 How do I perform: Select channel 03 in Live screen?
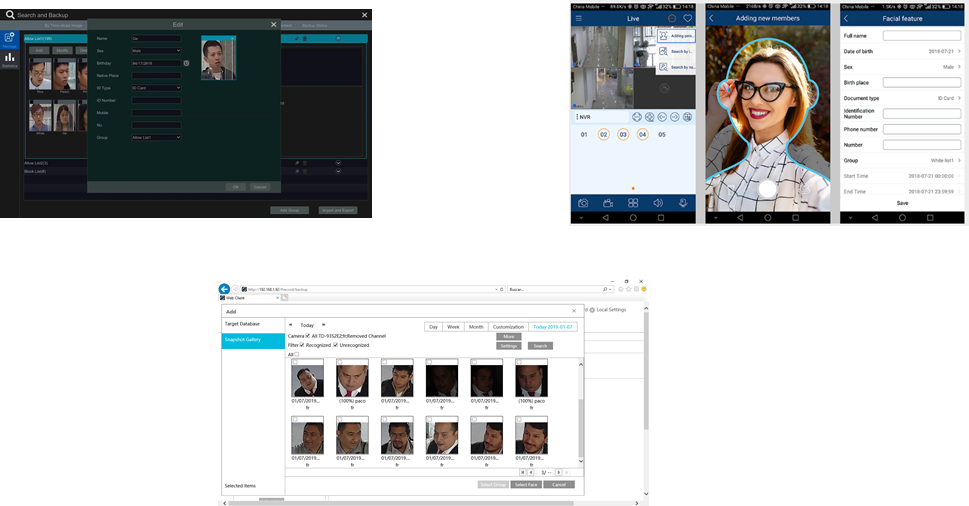623,134
